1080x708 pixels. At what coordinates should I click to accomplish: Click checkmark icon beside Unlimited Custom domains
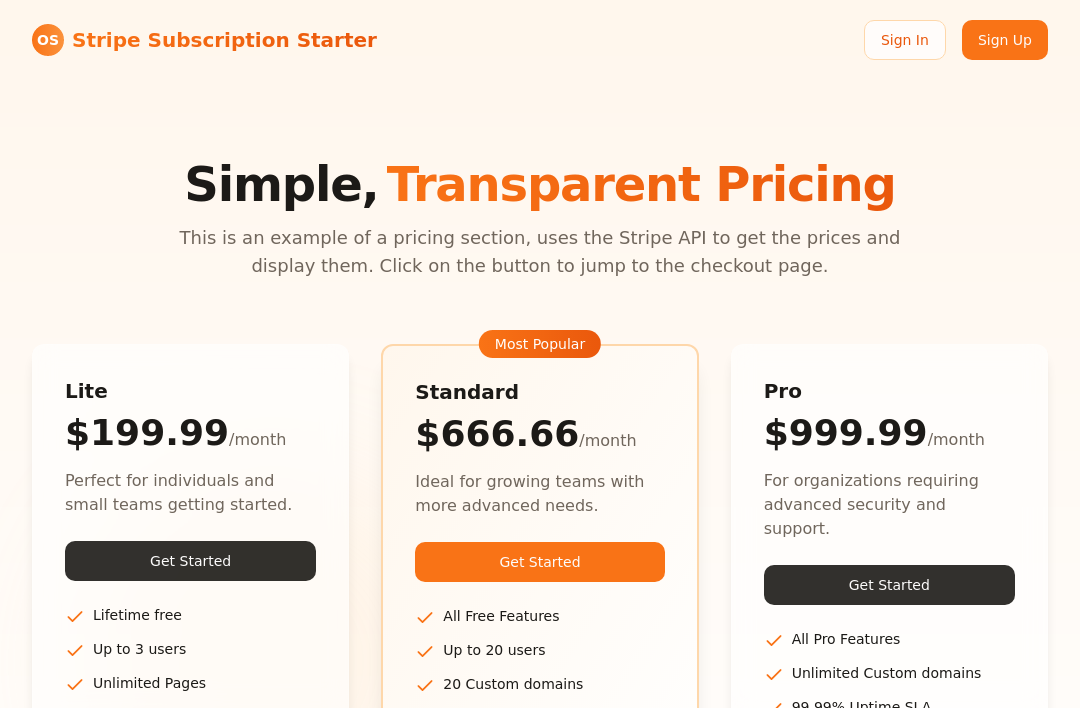coord(773,674)
